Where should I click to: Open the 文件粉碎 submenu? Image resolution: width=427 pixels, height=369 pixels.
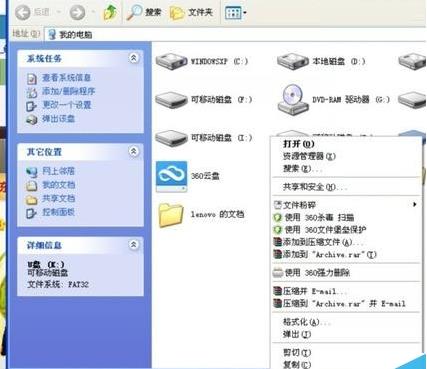coord(346,205)
